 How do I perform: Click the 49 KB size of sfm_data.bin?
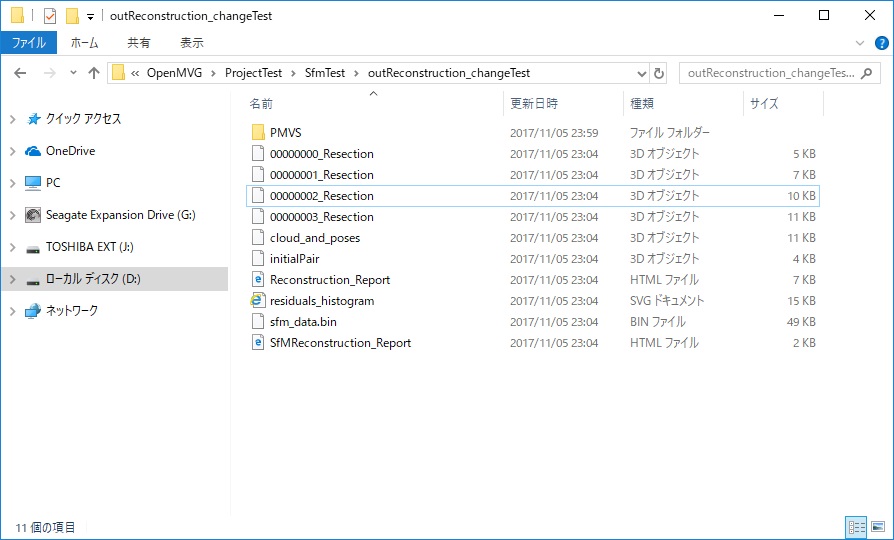pos(801,322)
